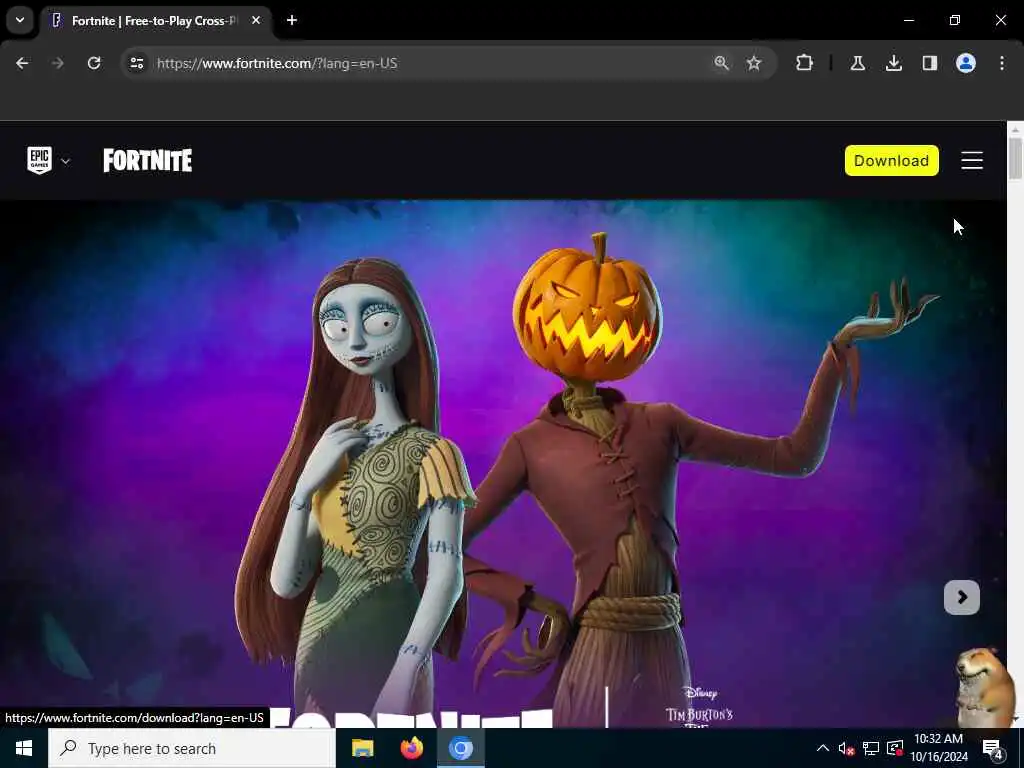This screenshot has width=1024, height=768.
Task: Open File Explorer from taskbar
Action: click(362, 748)
